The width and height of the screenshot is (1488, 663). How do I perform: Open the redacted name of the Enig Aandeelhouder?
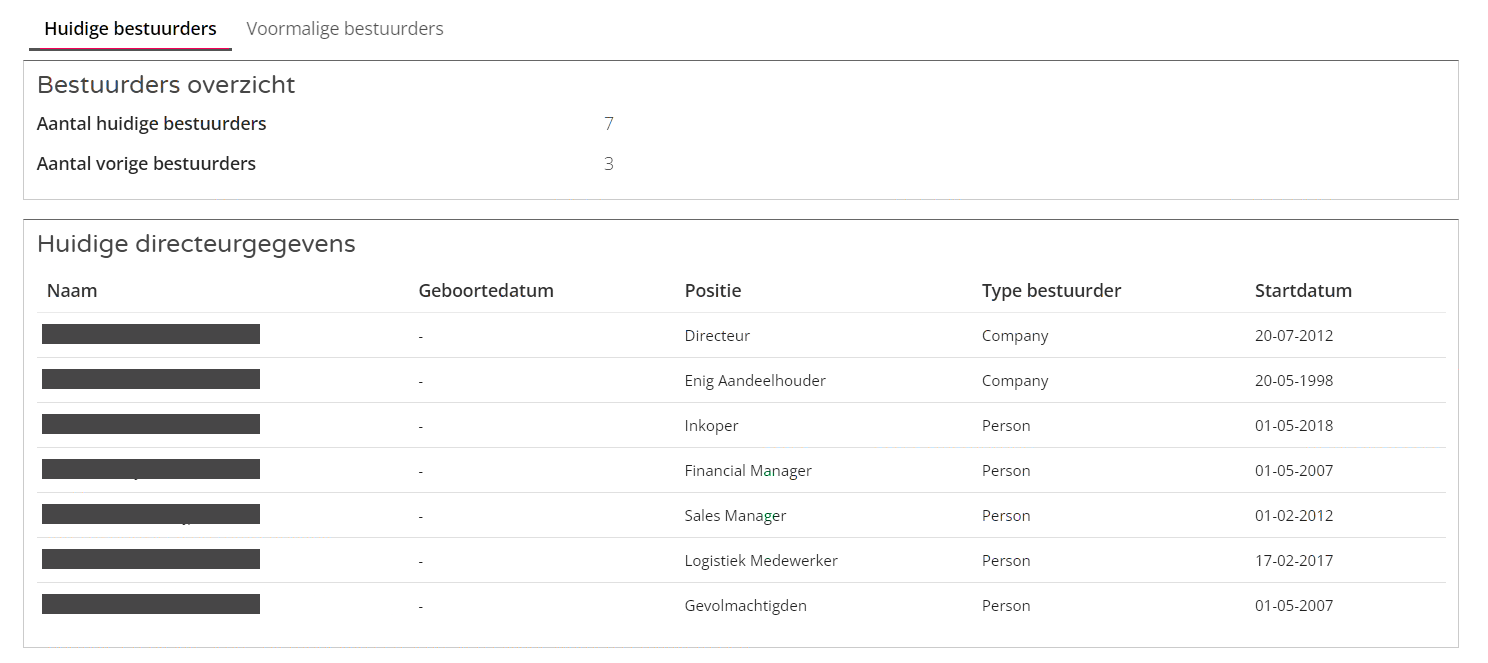coord(151,380)
